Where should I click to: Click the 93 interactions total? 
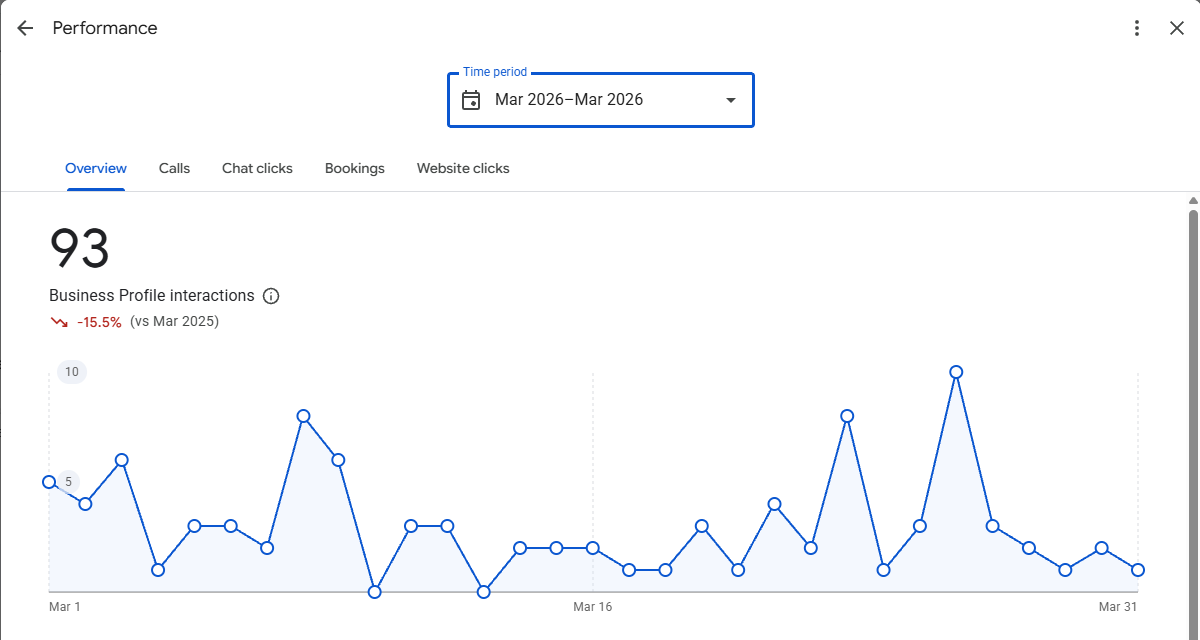[x=79, y=248]
